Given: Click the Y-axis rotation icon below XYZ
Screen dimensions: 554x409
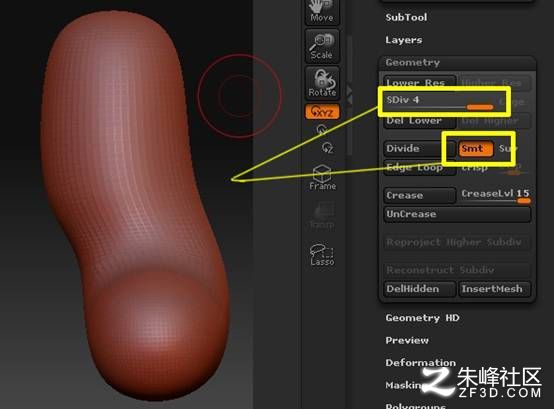Looking at the screenshot, I should click(x=322, y=130).
